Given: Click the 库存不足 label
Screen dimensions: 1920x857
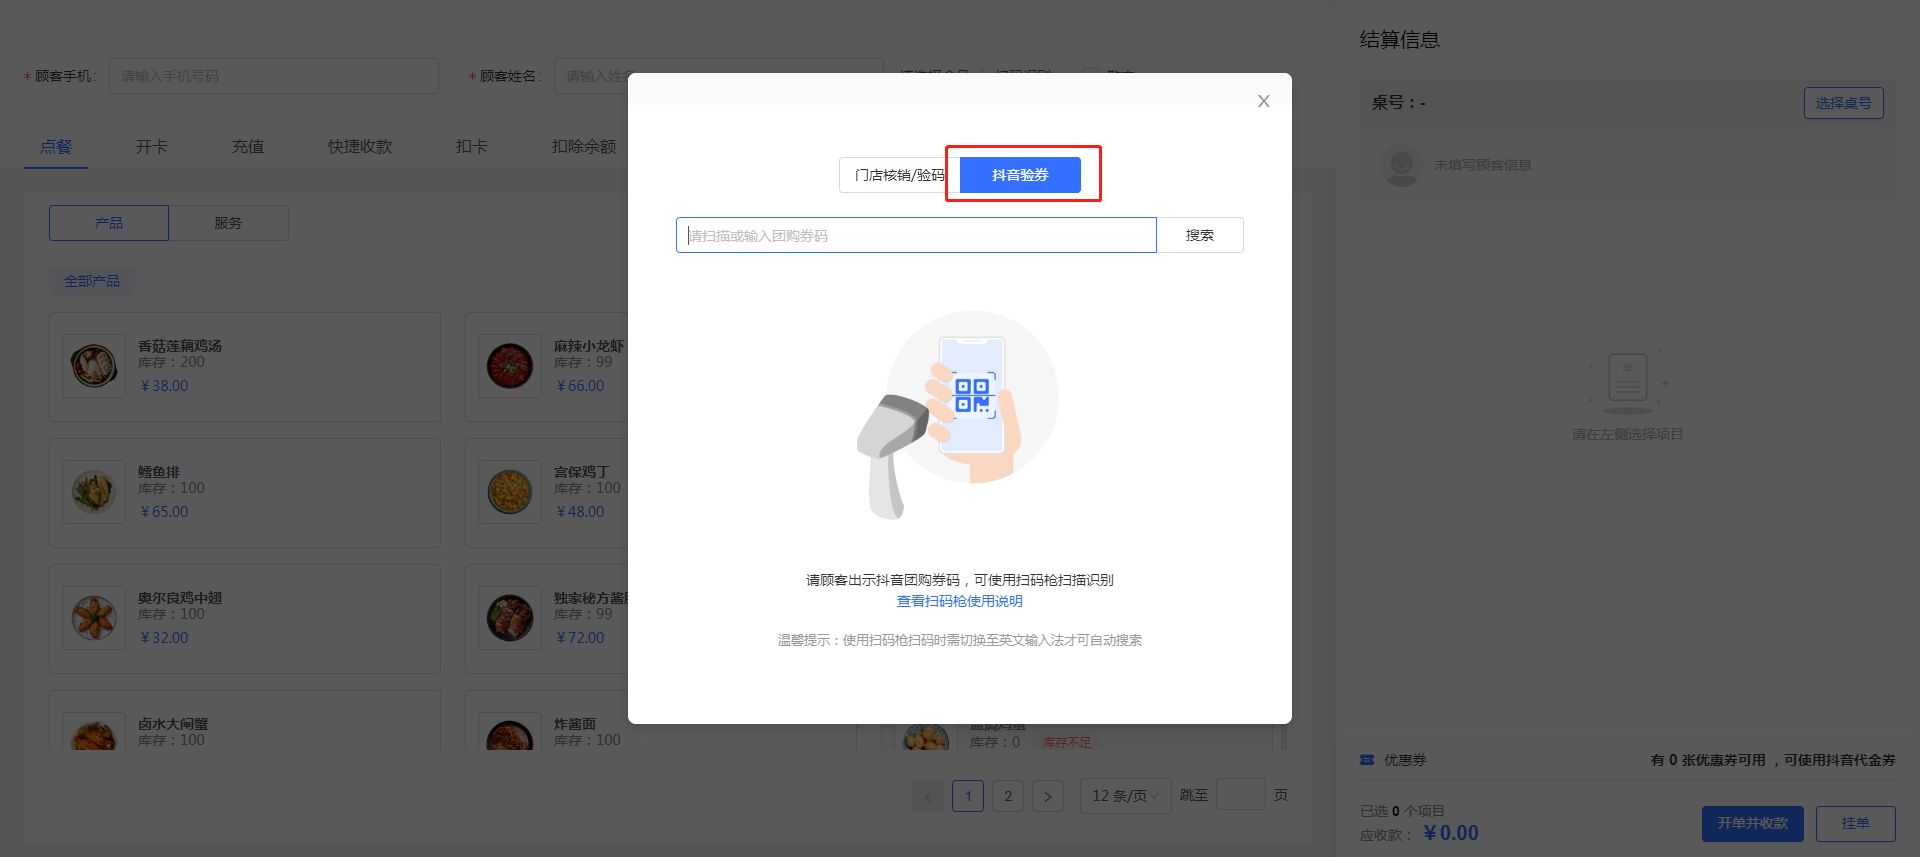Looking at the screenshot, I should tap(1067, 743).
